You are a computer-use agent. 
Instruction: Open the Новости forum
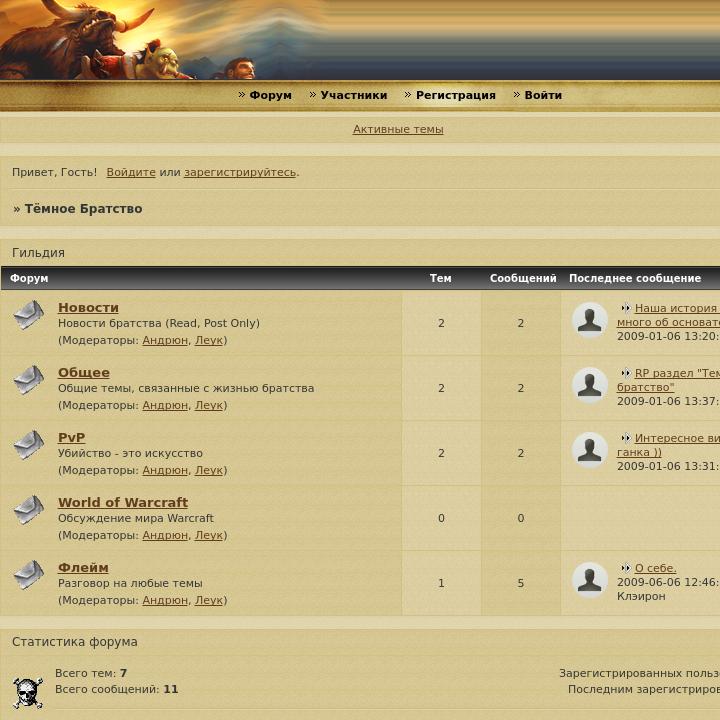pos(88,308)
